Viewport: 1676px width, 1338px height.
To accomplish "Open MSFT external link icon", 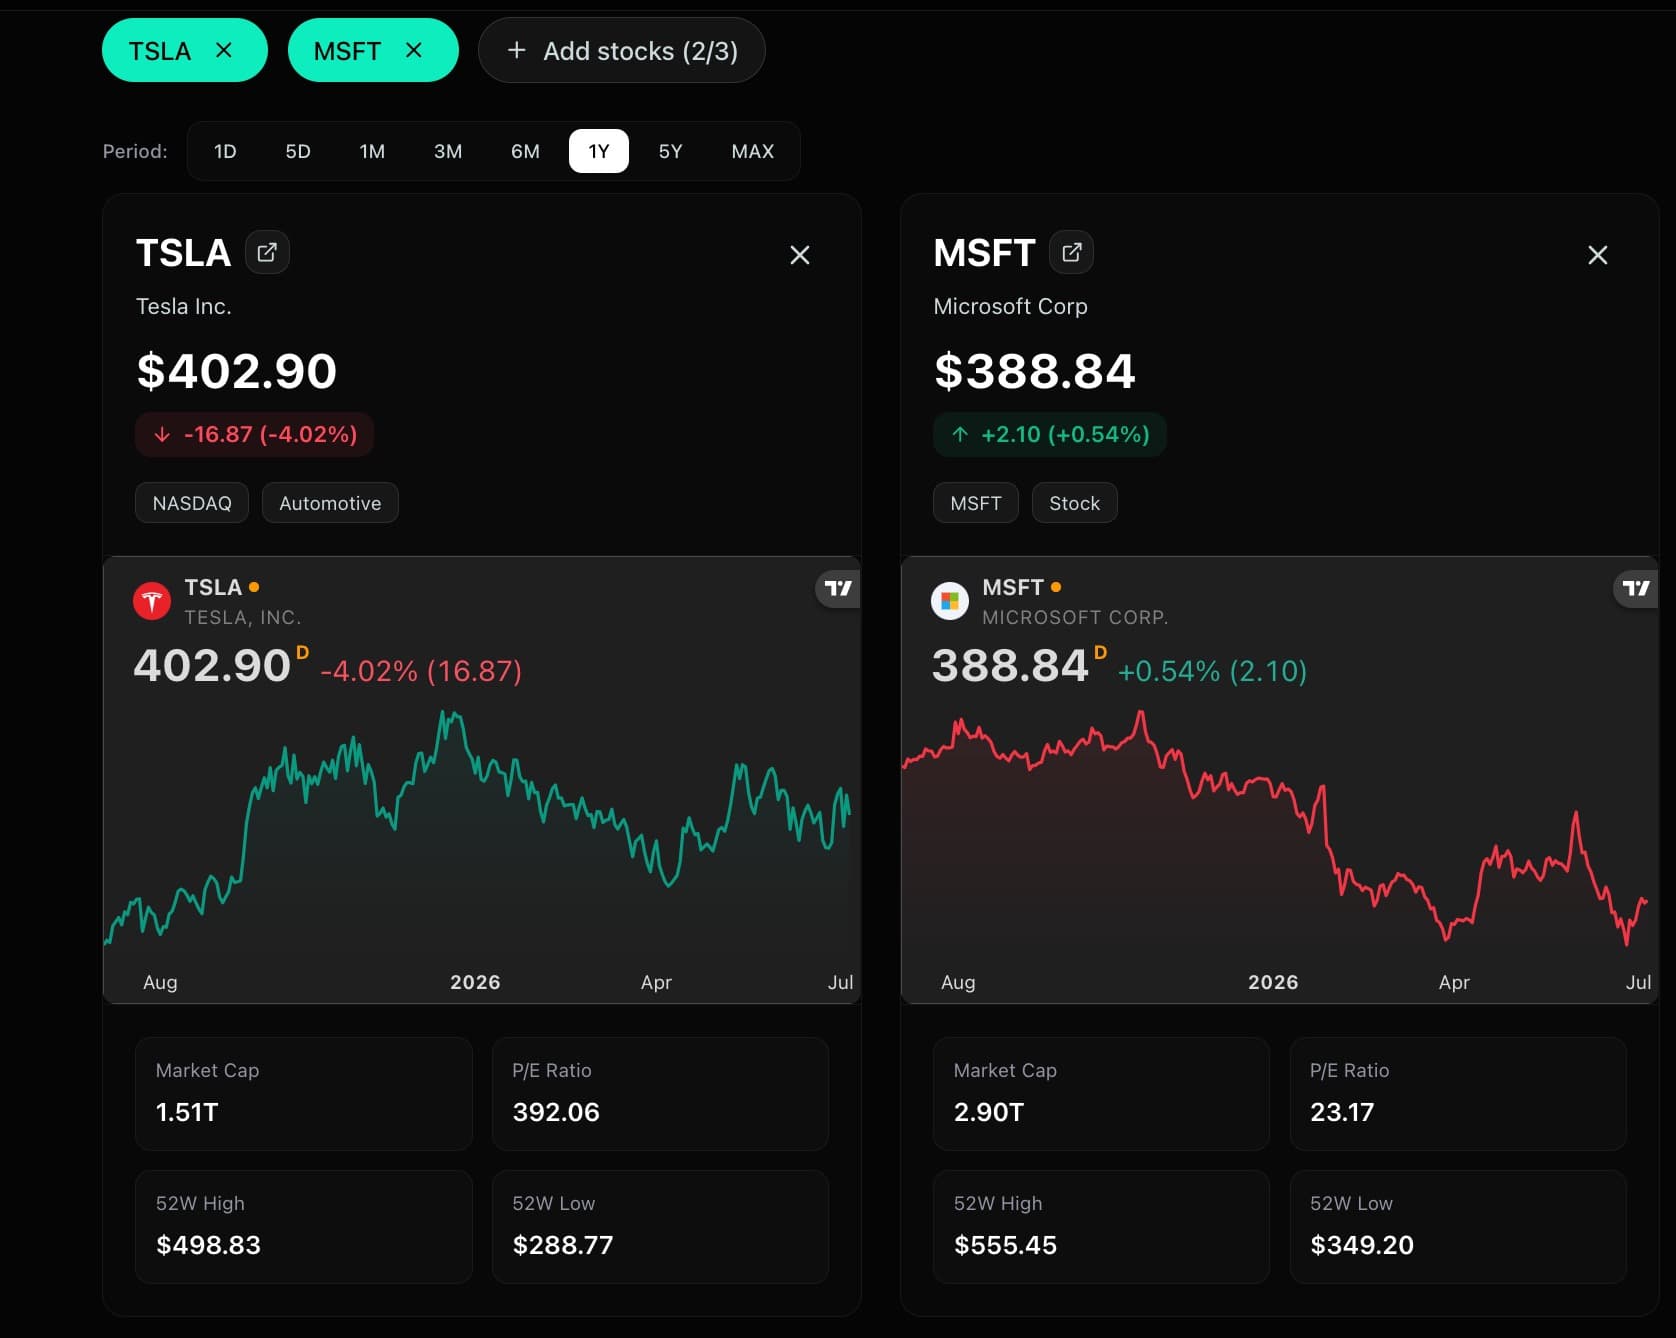I will tap(1071, 252).
